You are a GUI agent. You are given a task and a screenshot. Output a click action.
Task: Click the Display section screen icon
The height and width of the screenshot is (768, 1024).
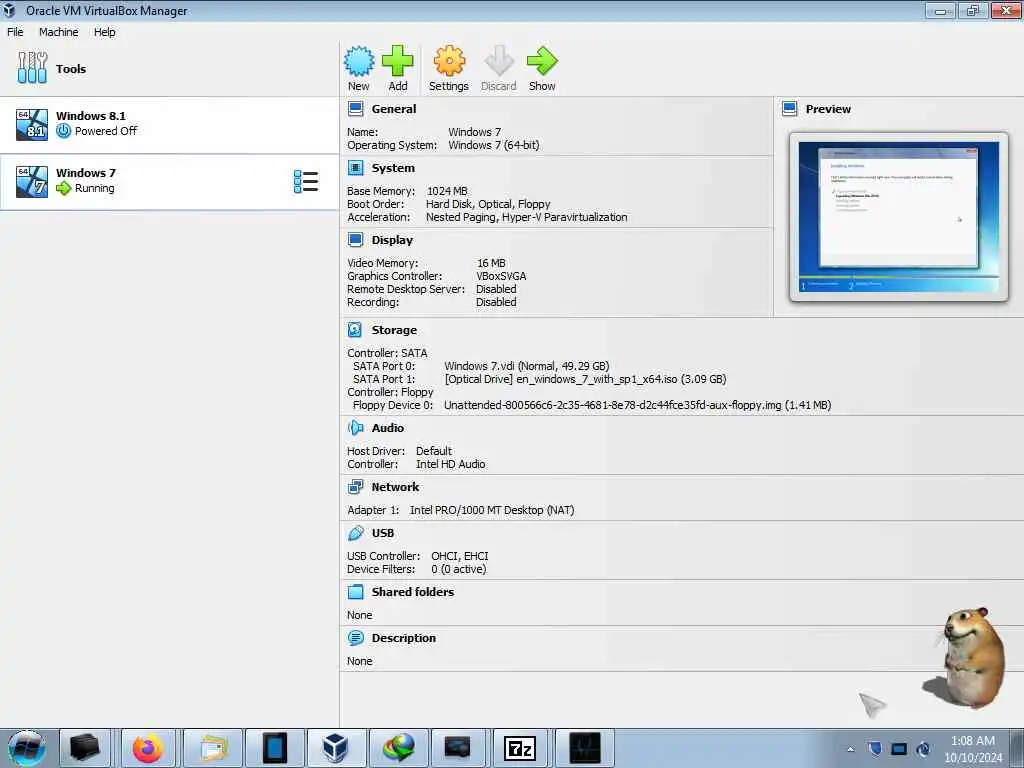click(x=355, y=240)
